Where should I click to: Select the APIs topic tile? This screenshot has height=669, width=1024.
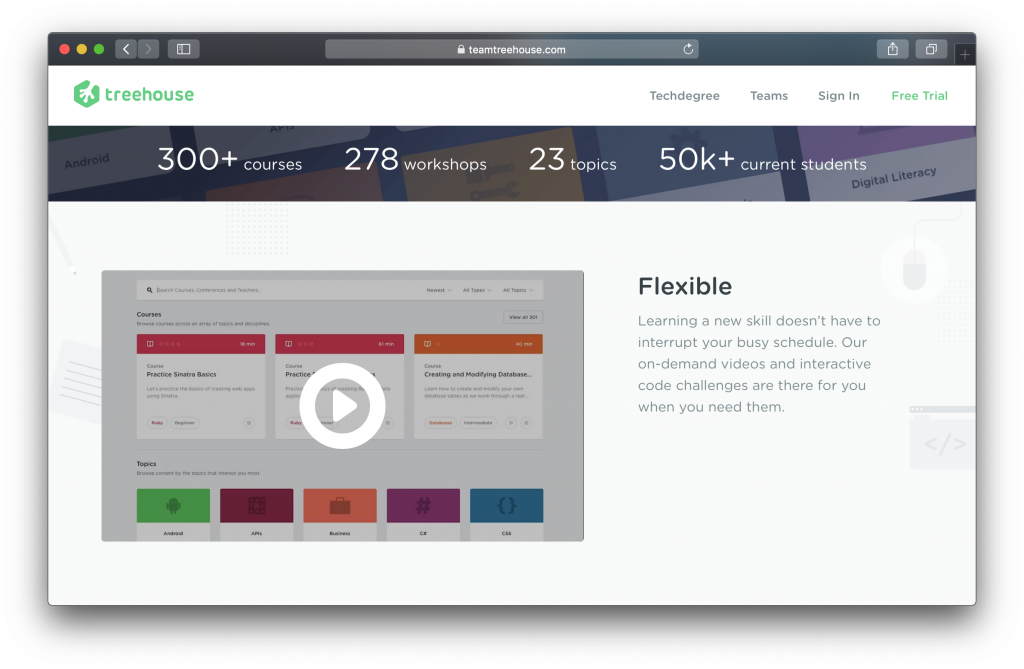257,514
